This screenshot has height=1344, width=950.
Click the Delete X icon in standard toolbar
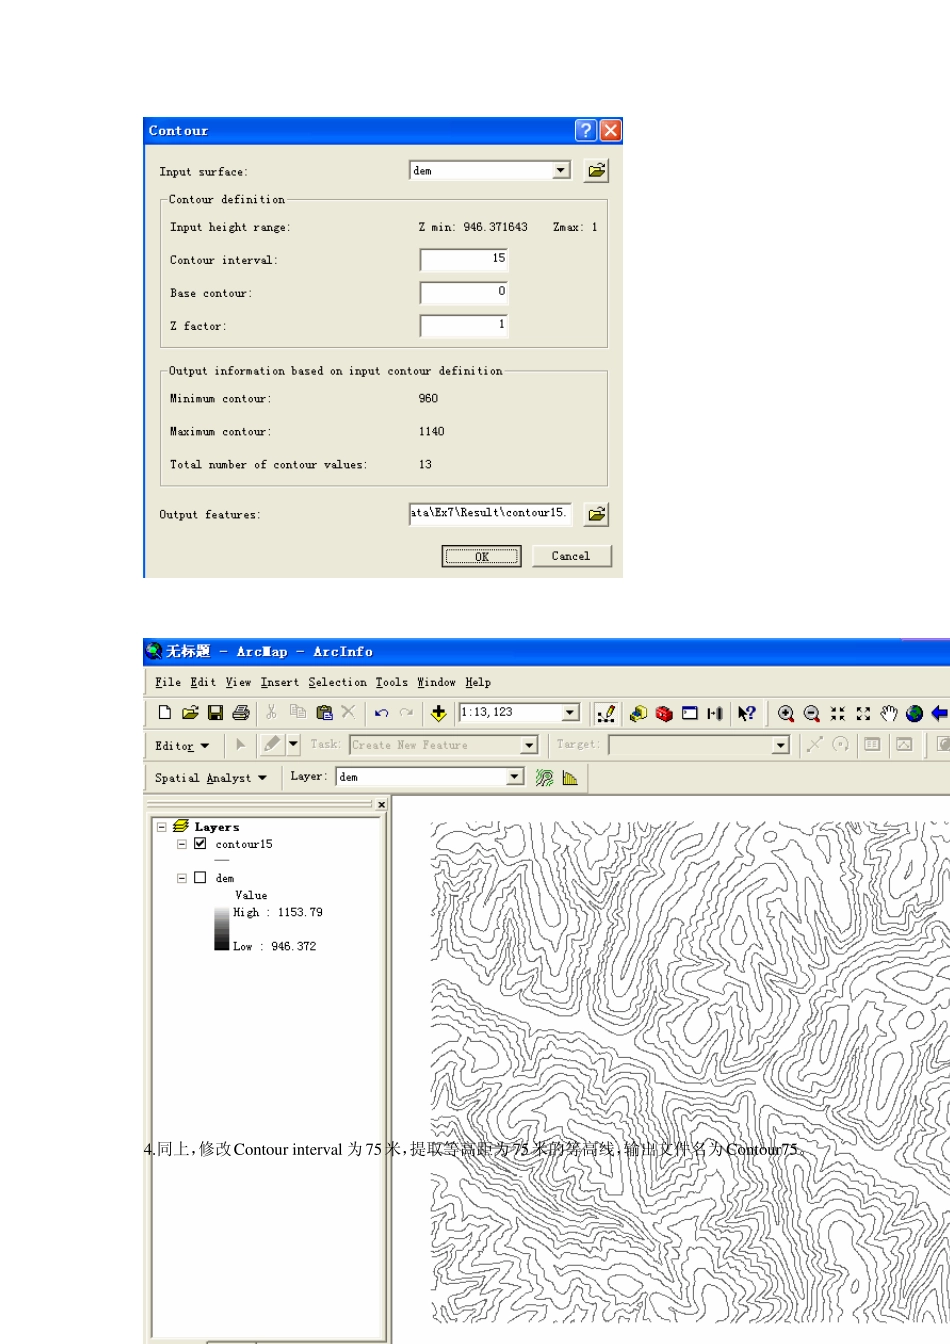click(348, 712)
